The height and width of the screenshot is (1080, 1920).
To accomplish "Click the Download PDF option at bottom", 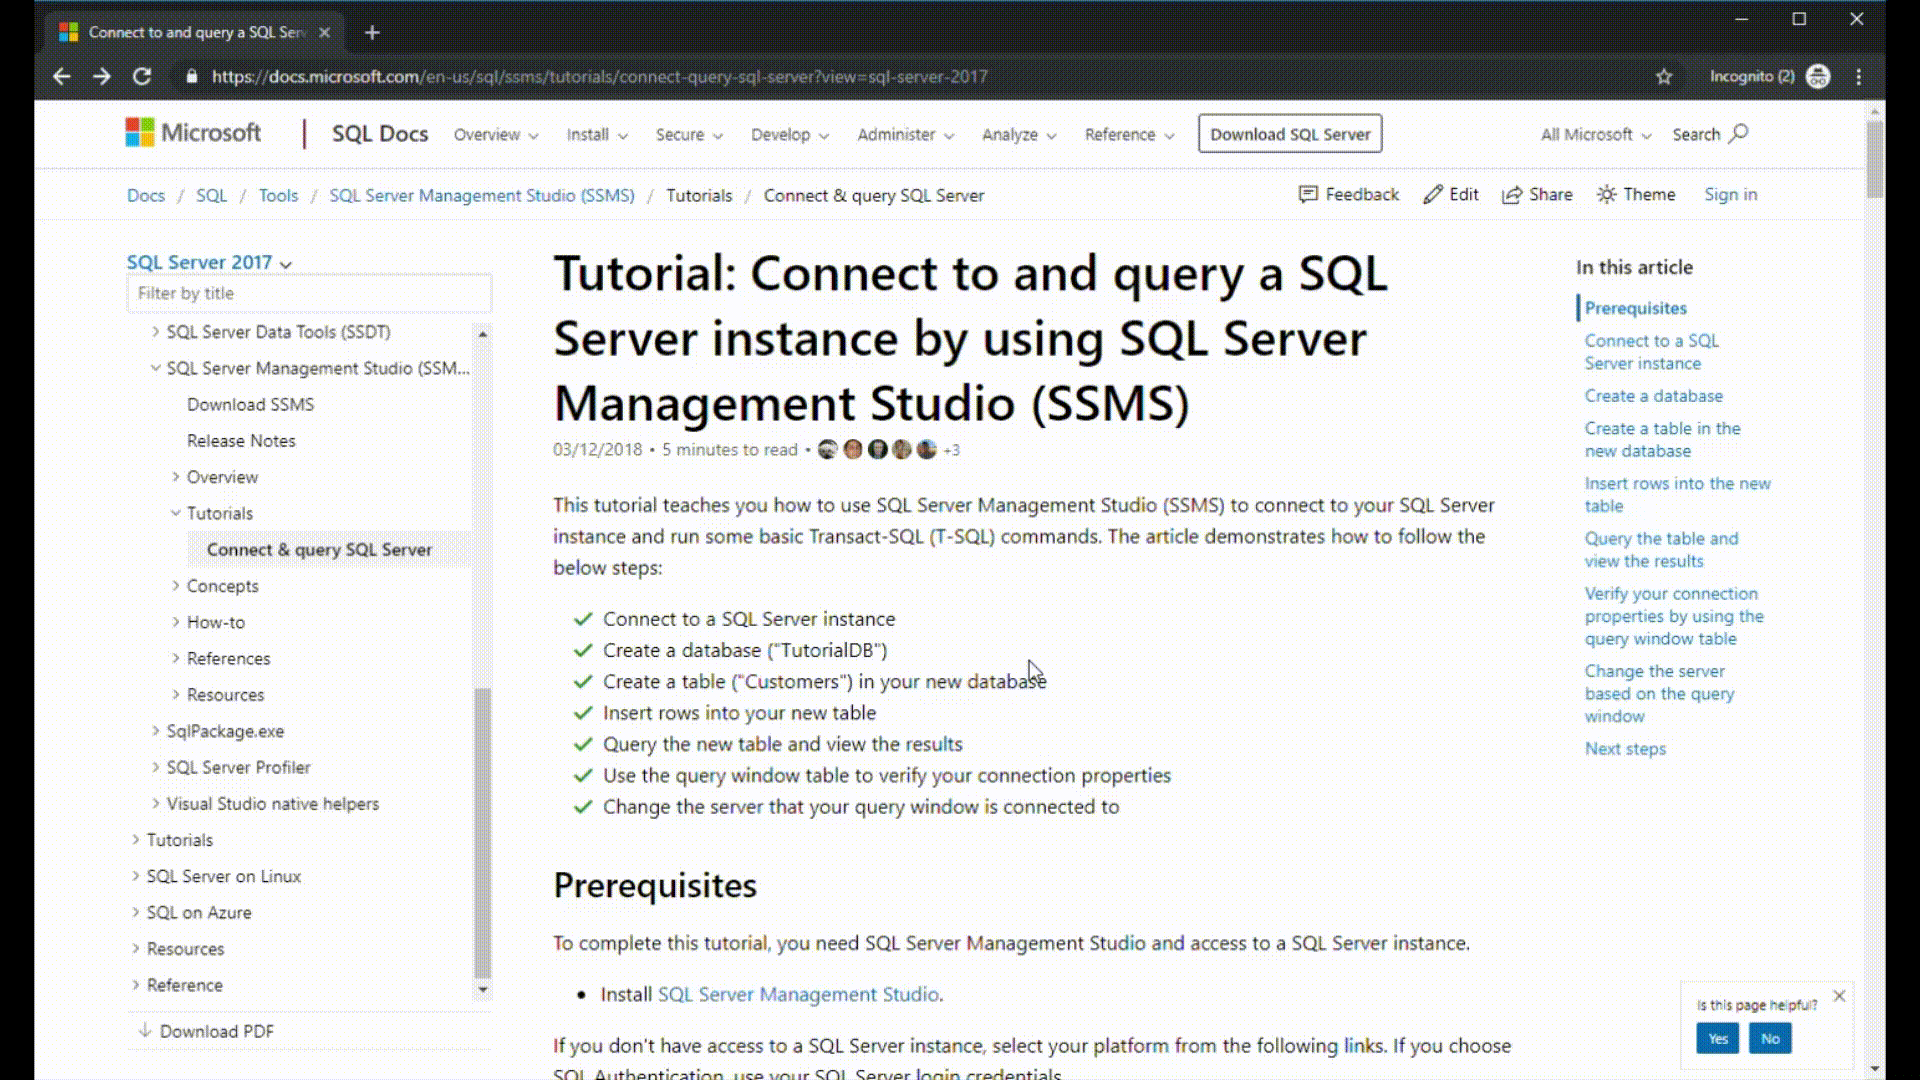I will [215, 1030].
